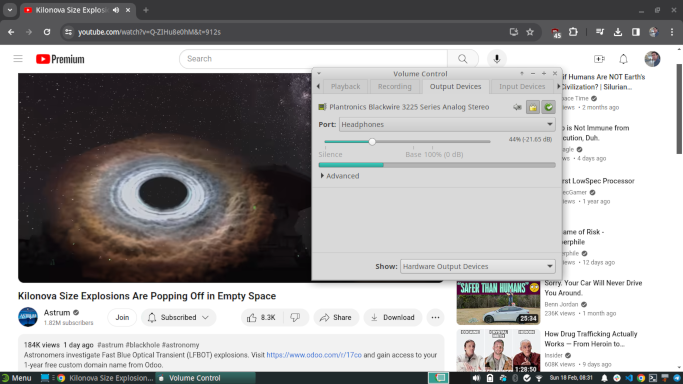
Task: Open the Port dropdown showing Headphones
Action: click(x=447, y=125)
